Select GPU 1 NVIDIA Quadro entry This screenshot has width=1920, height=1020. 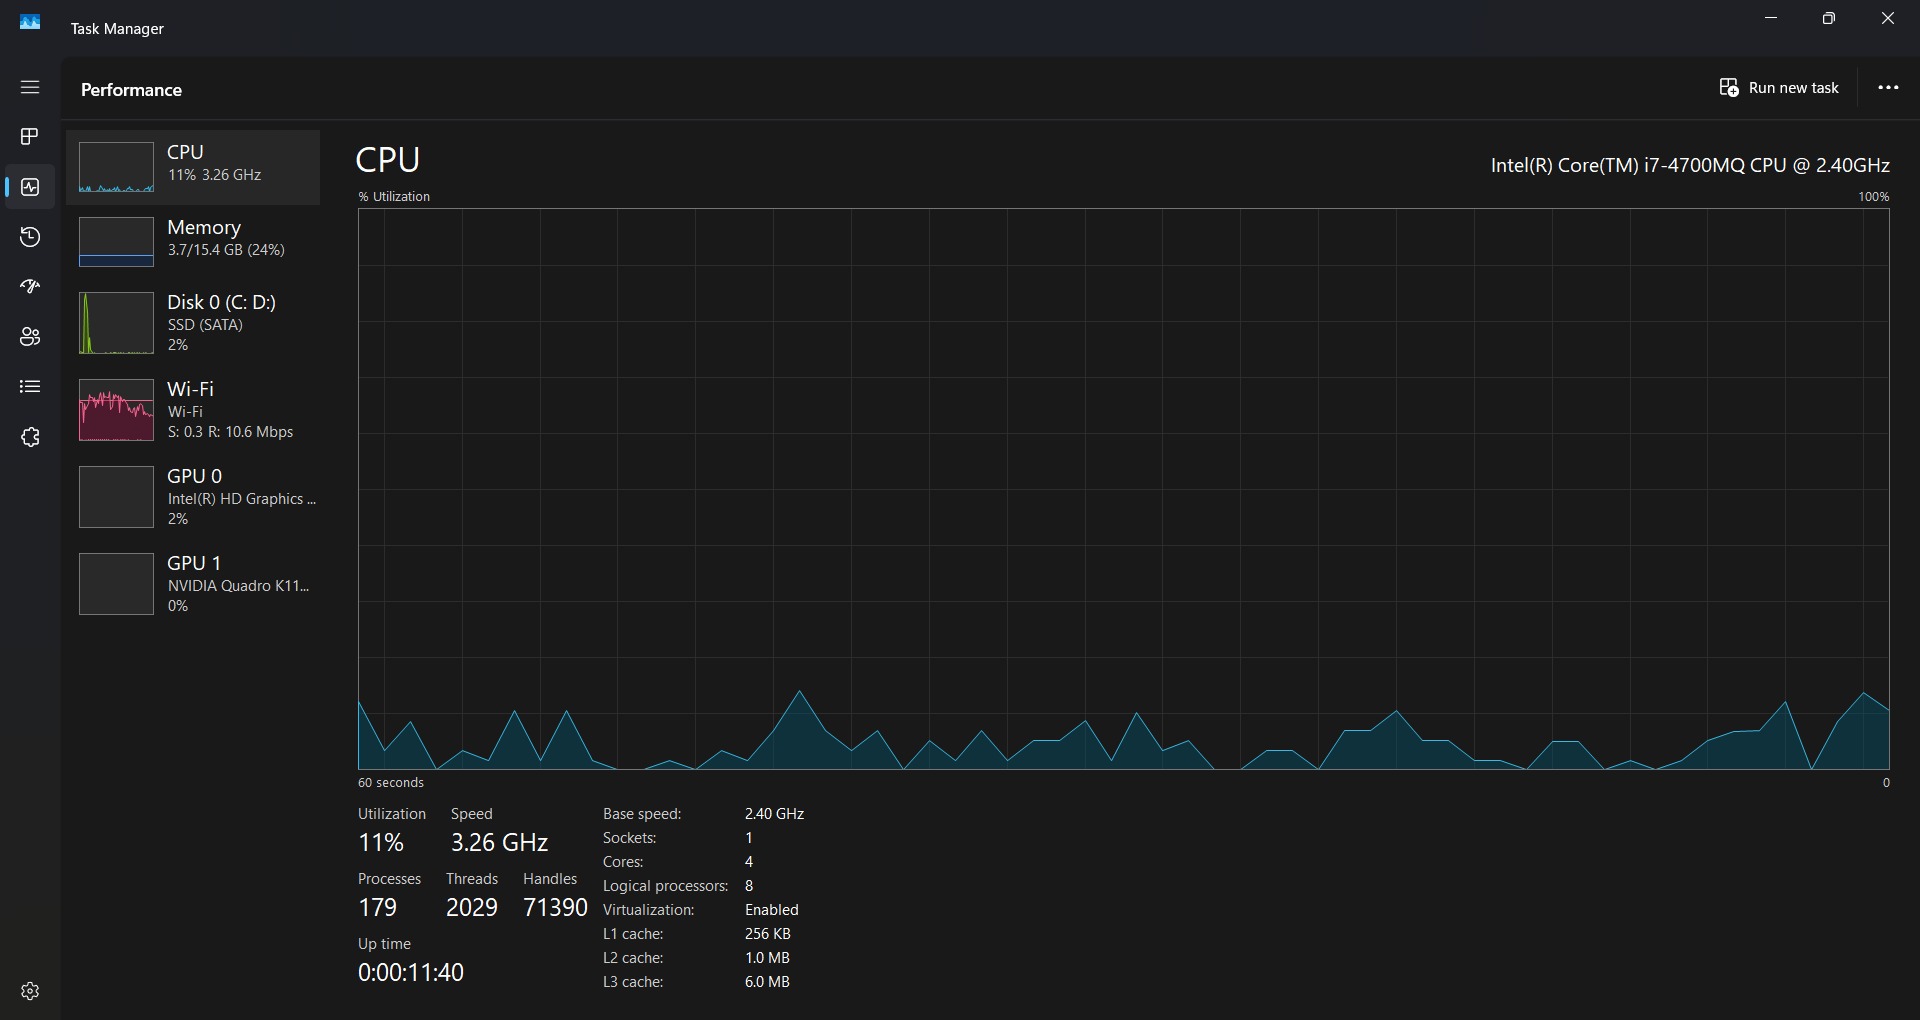[193, 584]
